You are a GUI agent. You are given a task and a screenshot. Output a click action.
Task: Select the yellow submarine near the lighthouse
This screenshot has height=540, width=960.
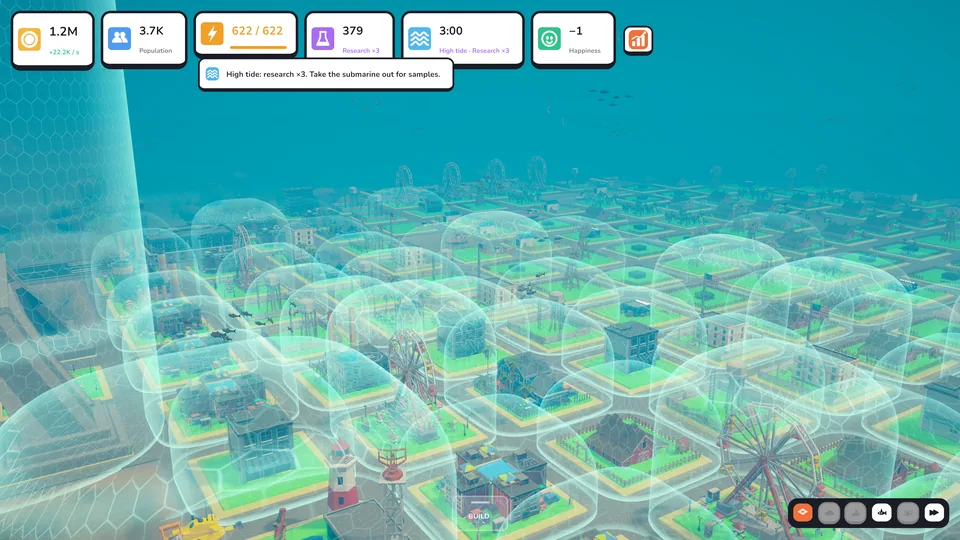point(199,528)
